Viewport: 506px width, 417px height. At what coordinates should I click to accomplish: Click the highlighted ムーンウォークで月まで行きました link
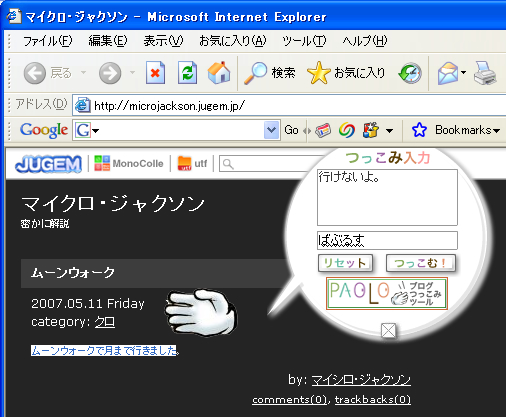(x=104, y=350)
